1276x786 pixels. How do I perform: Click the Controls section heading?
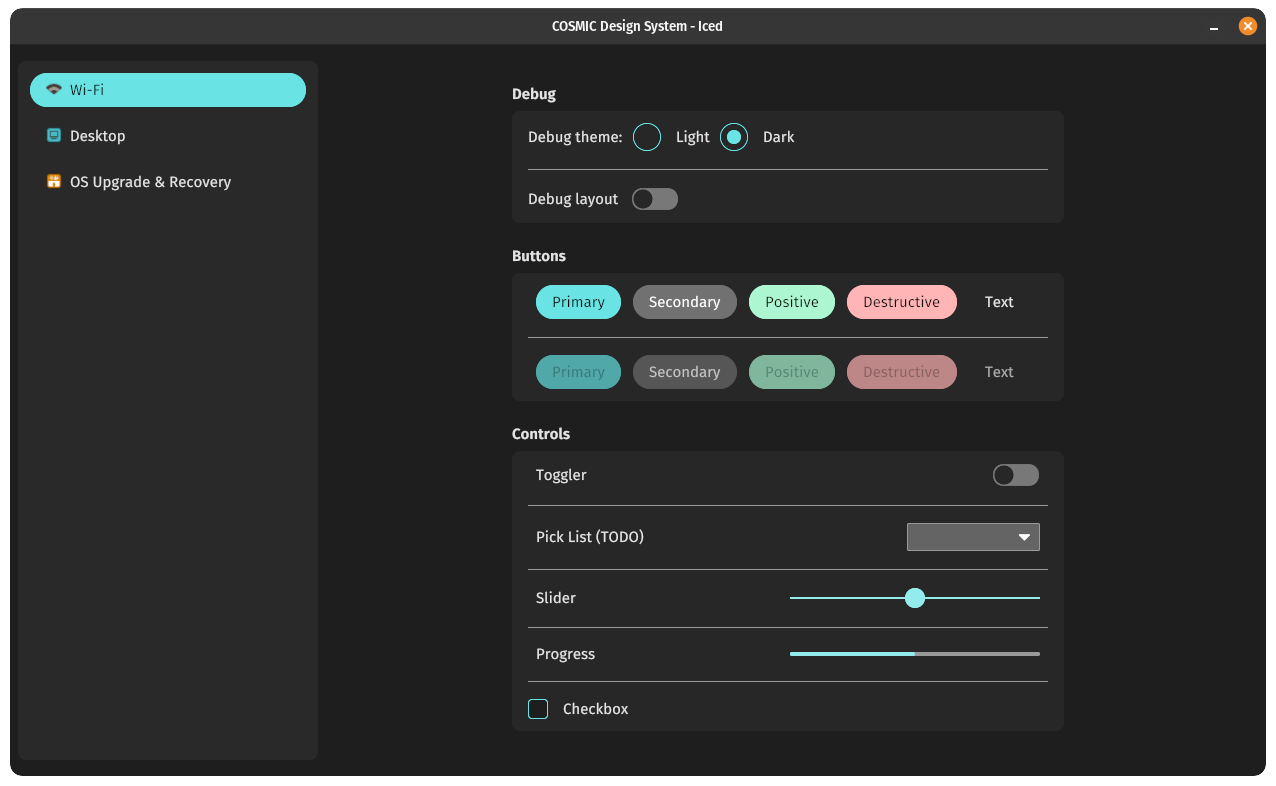[x=541, y=434]
